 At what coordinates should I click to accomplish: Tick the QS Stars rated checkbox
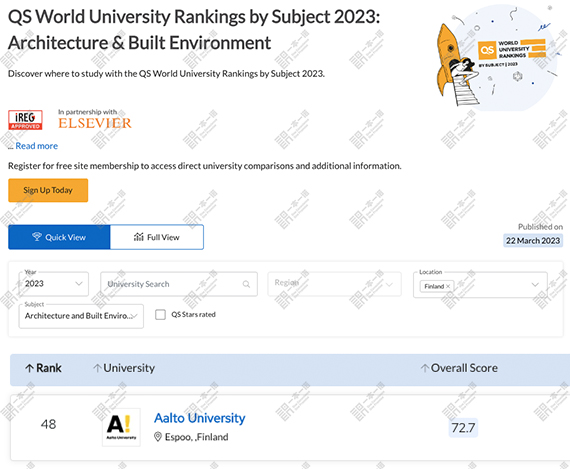[160, 314]
